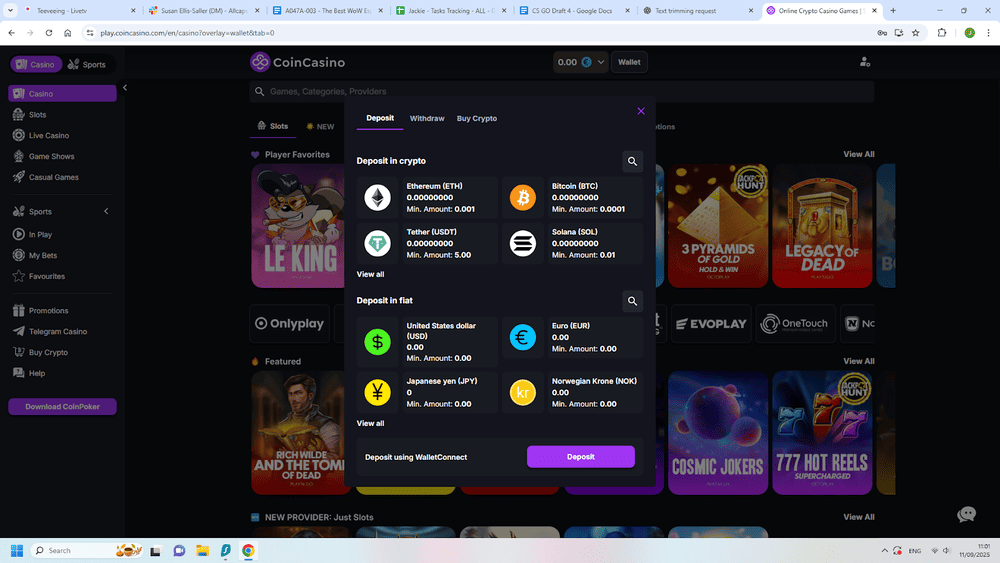
Task: Search fiat currencies with magnifier icon
Action: point(632,301)
